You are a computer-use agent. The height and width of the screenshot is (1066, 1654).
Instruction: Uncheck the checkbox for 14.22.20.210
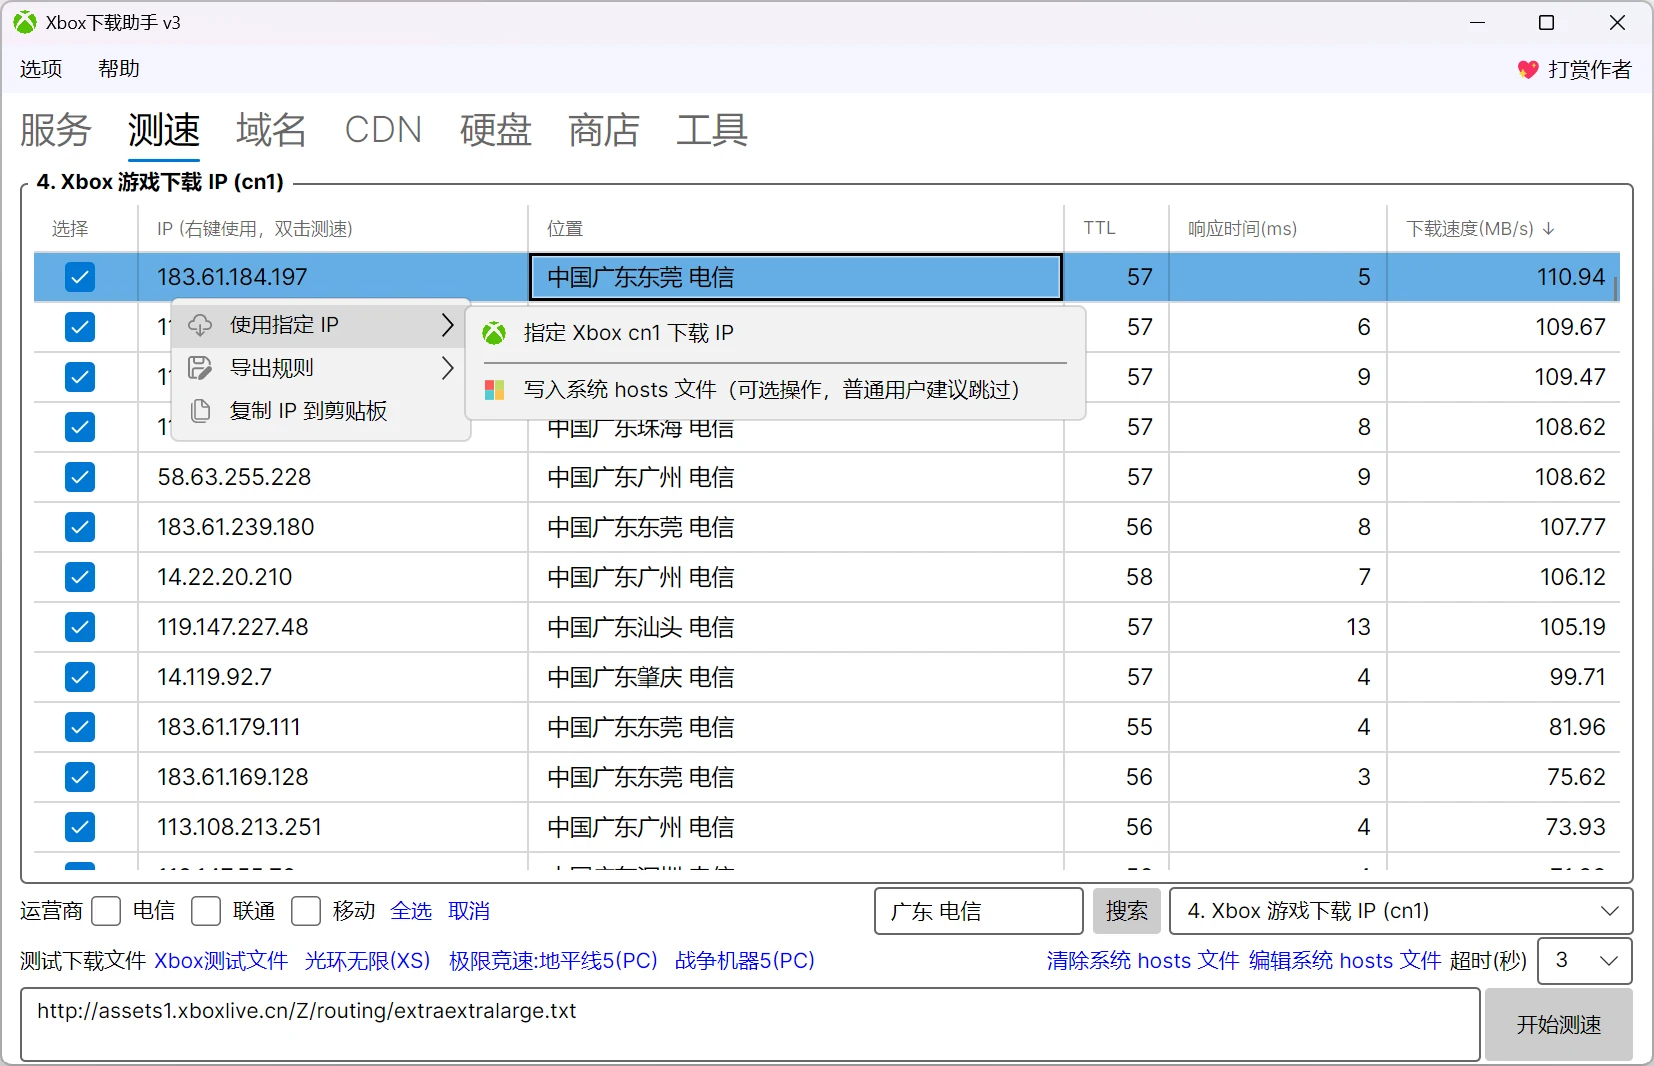pos(80,577)
